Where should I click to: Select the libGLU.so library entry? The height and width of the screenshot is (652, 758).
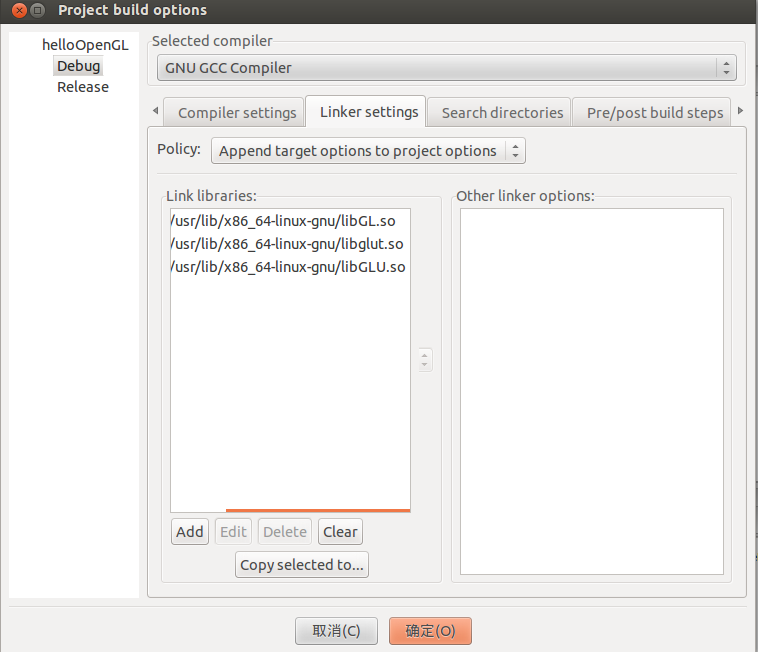tap(290, 267)
